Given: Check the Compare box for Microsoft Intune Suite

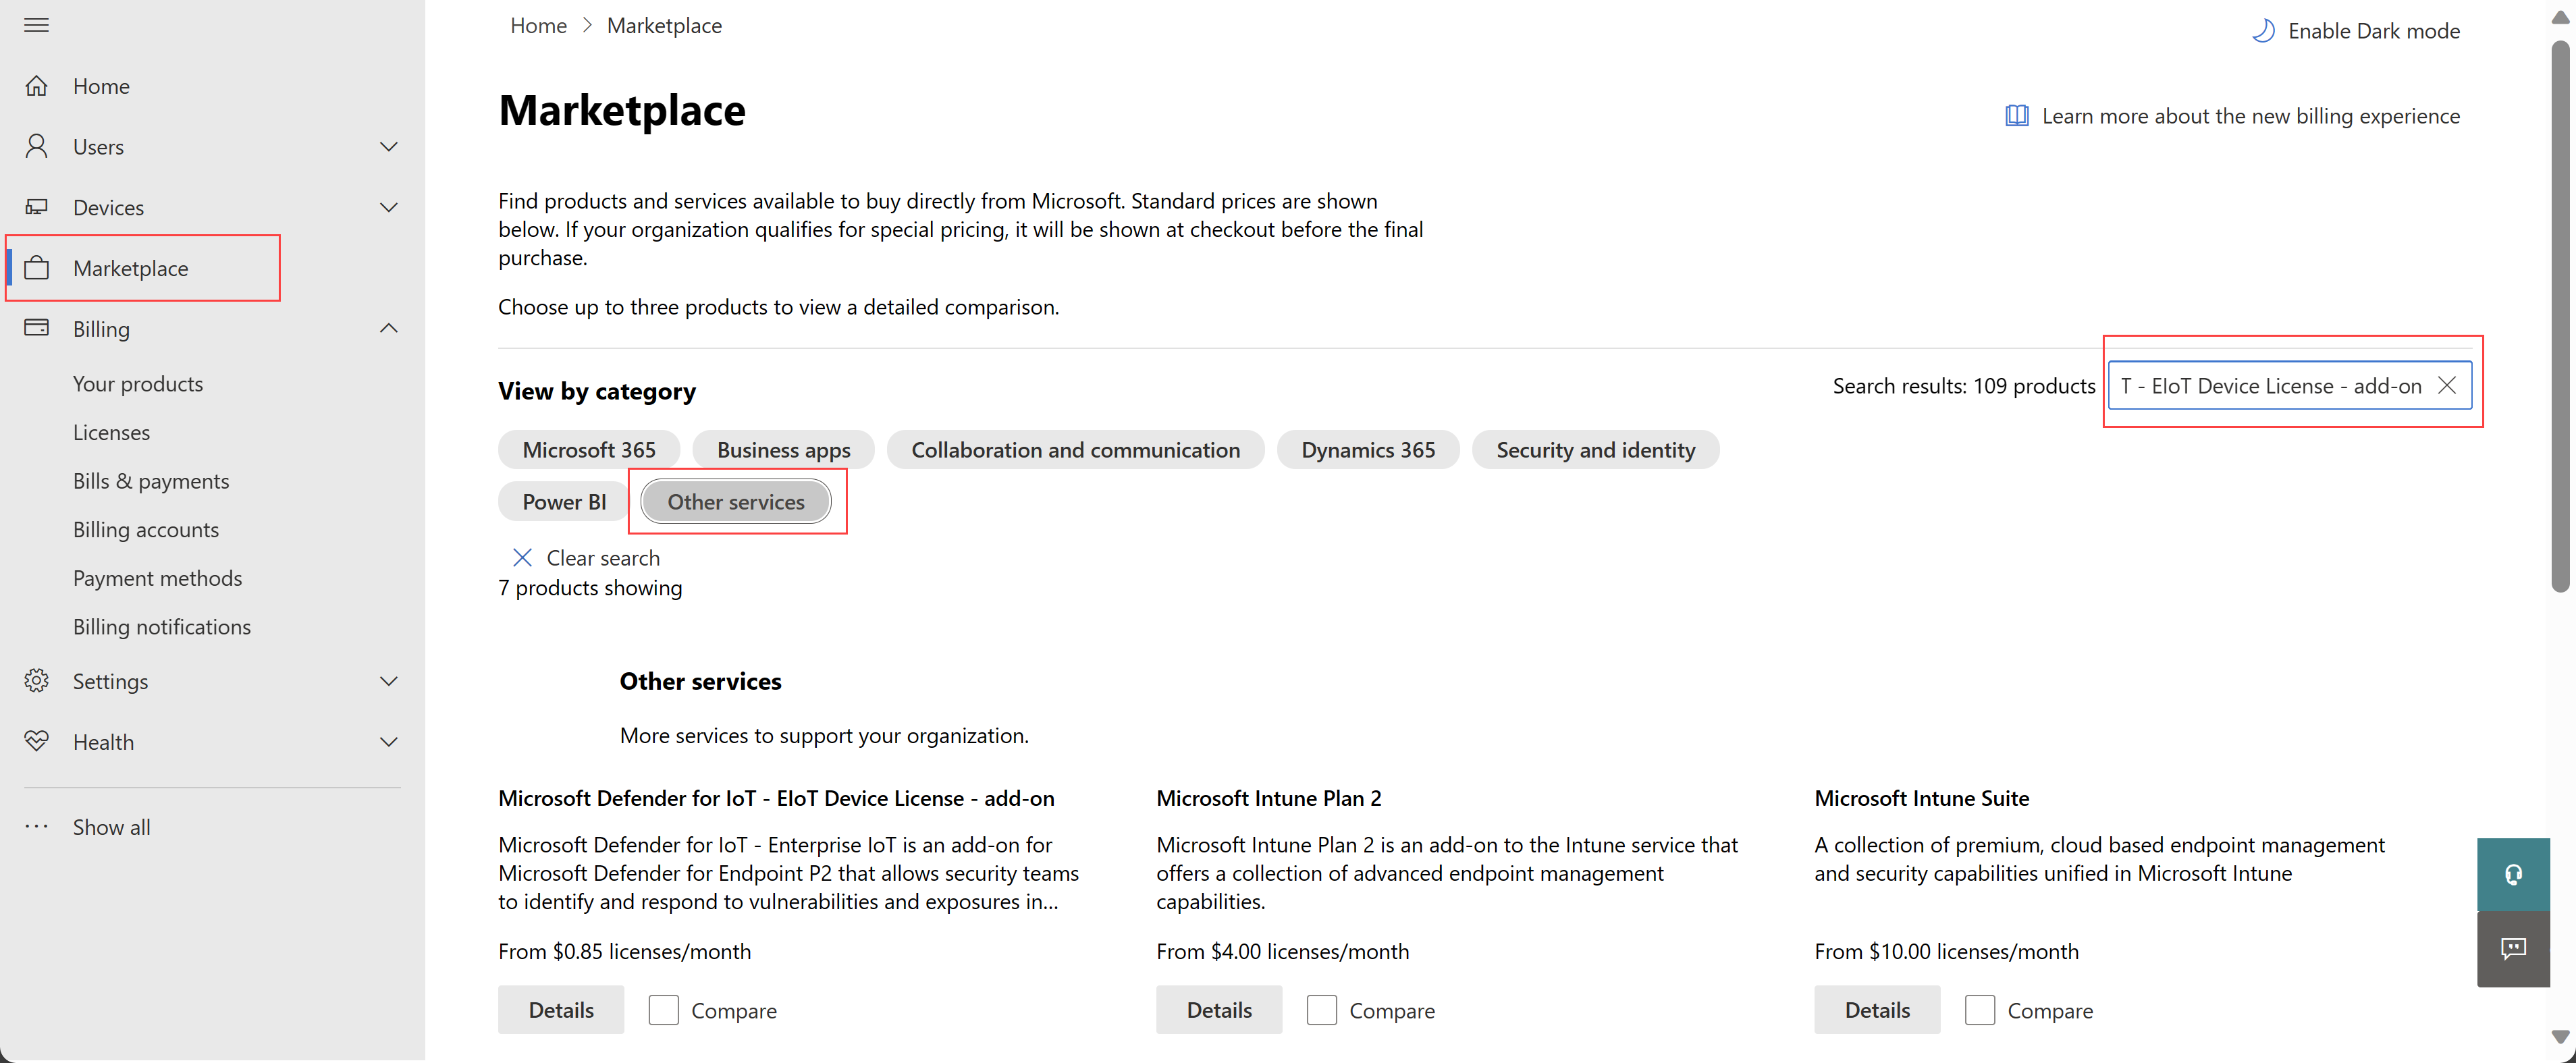Looking at the screenshot, I should (x=1978, y=1009).
